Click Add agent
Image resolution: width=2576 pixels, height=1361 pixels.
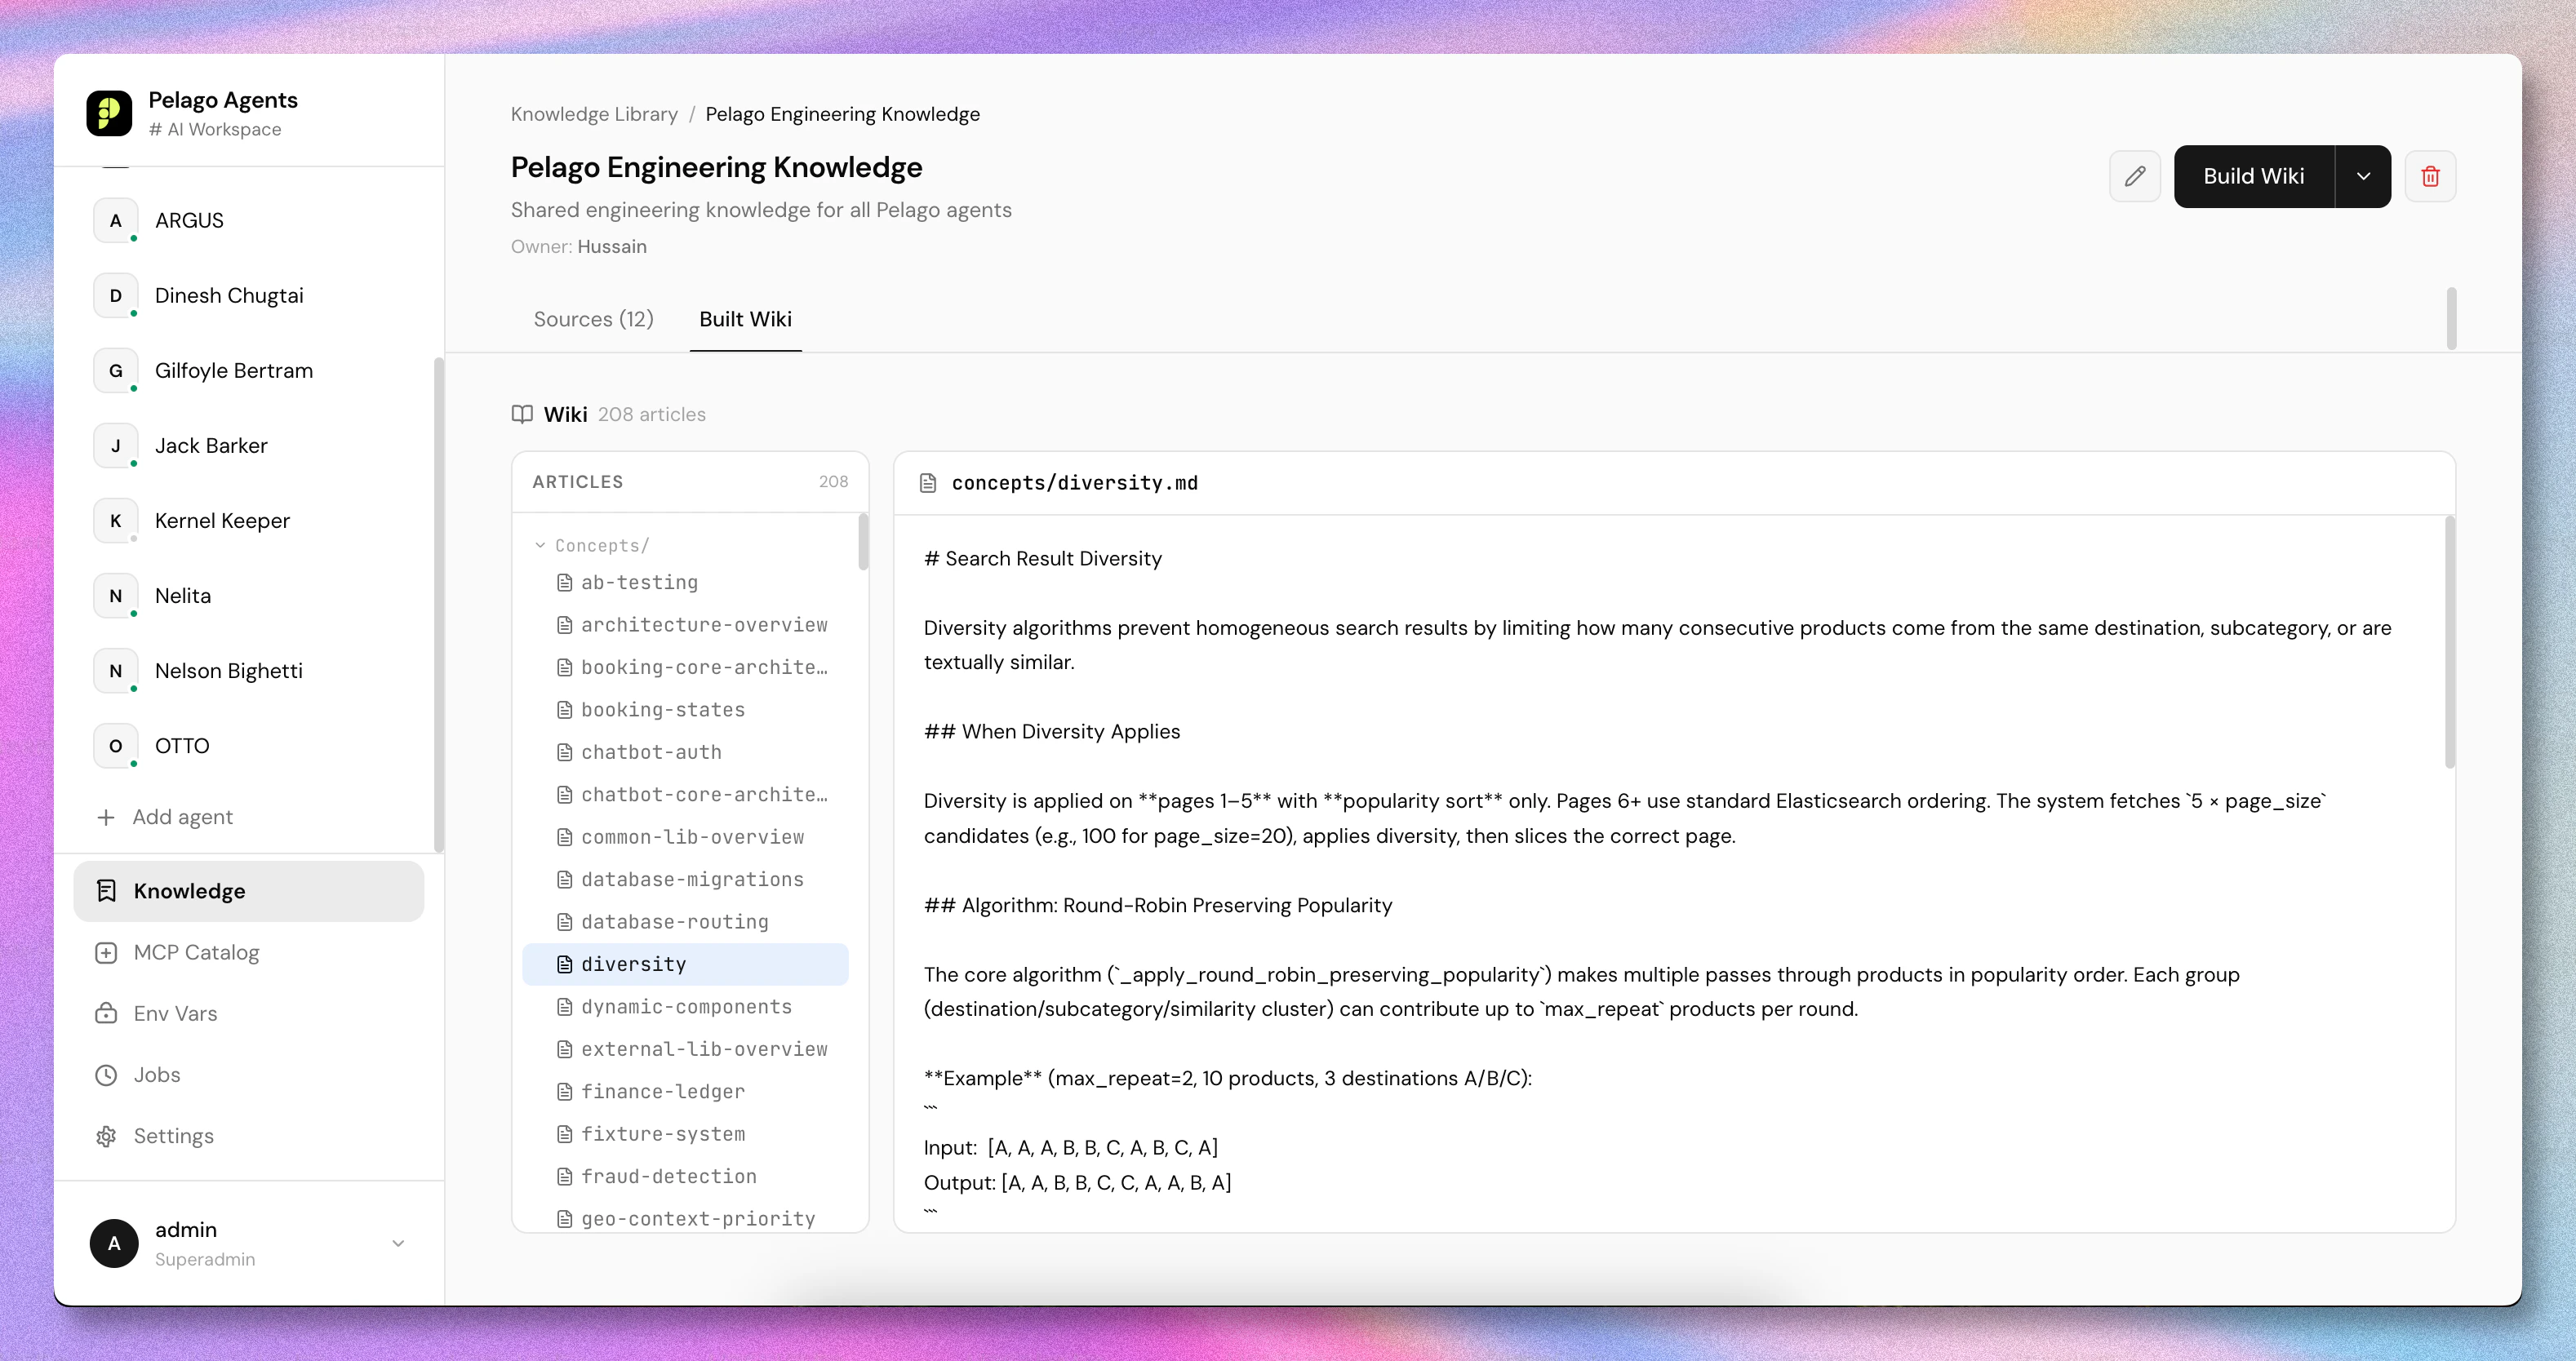tap(164, 817)
